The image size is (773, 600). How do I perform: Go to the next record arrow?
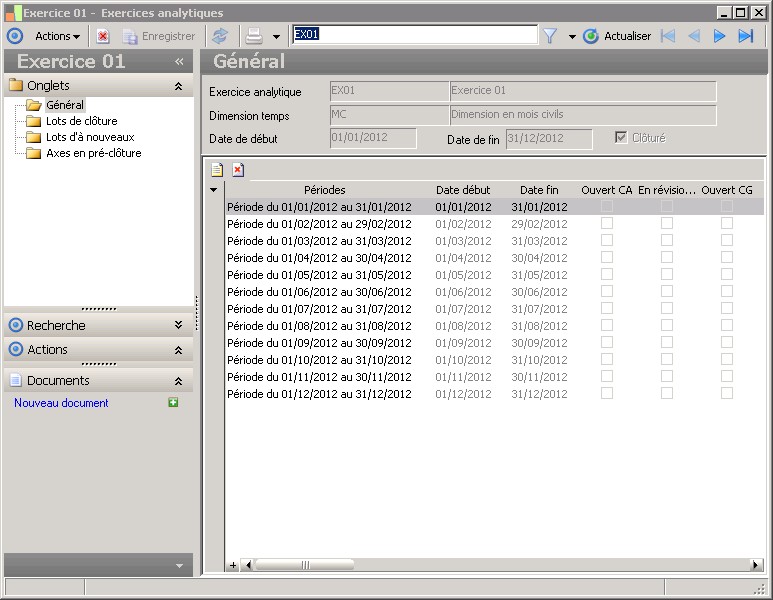tap(719, 36)
